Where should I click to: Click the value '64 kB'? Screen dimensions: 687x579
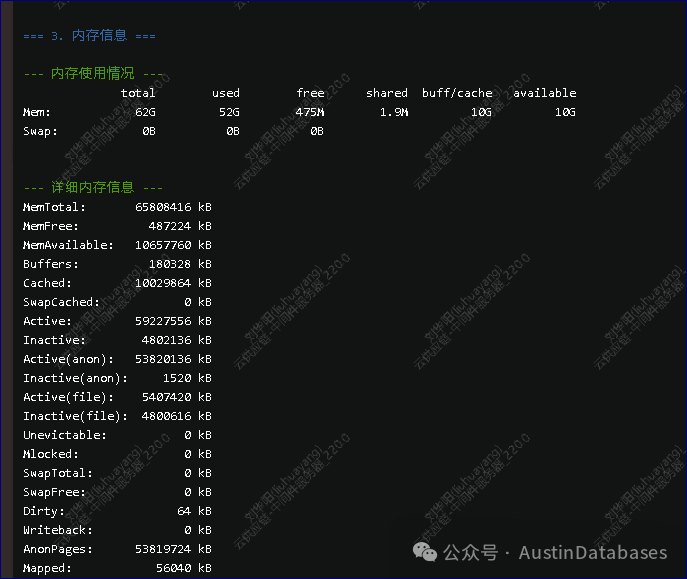[x=194, y=511]
